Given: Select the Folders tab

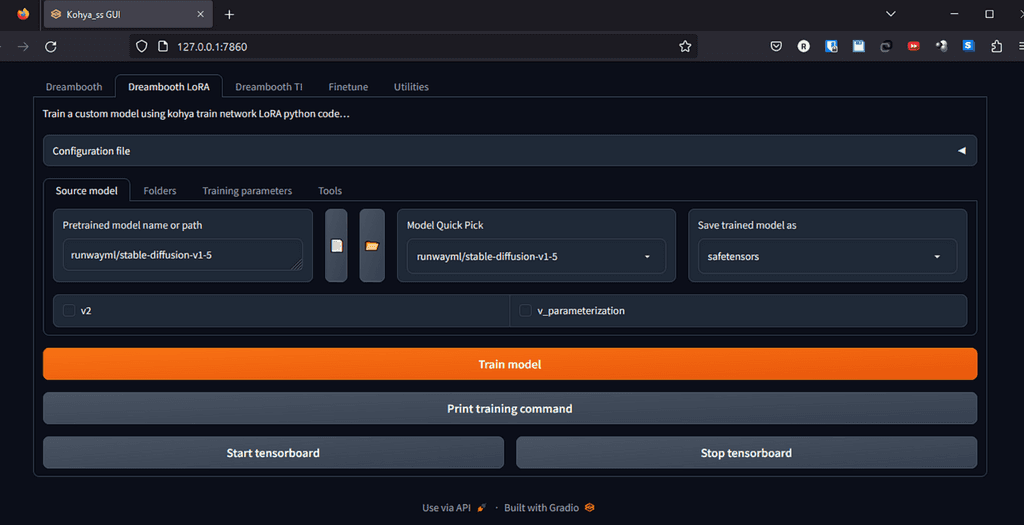Looking at the screenshot, I should pyautogui.click(x=160, y=191).
